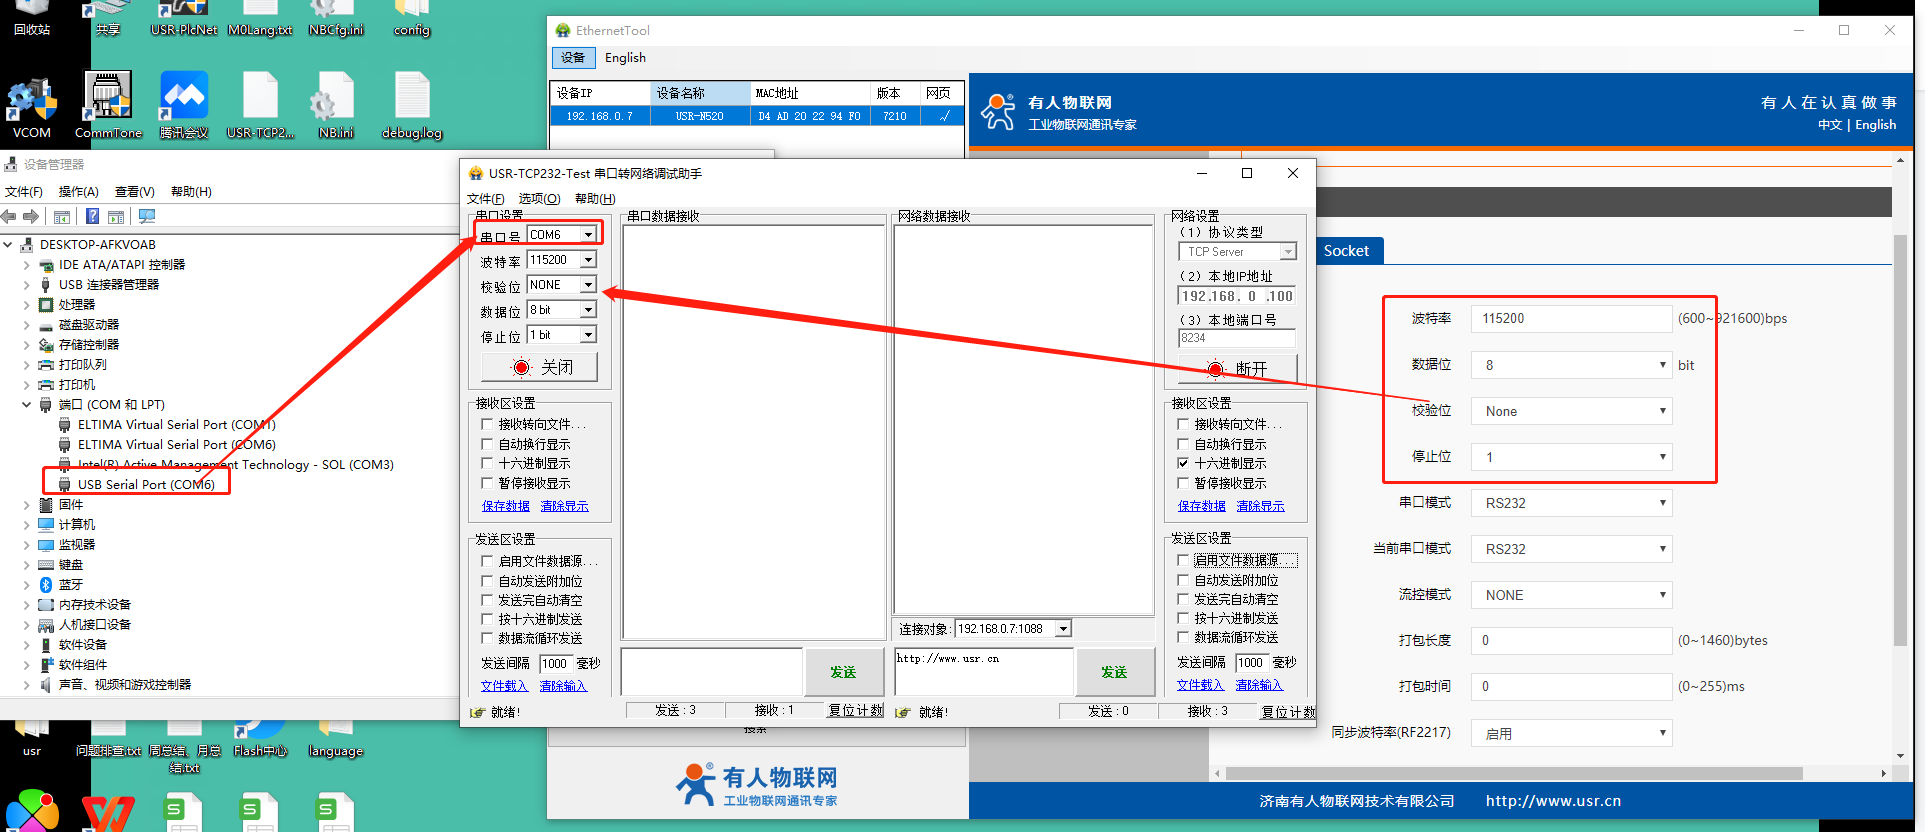Click the web page horizontal scrollbar
1925x832 pixels.
pyautogui.click(x=1514, y=773)
